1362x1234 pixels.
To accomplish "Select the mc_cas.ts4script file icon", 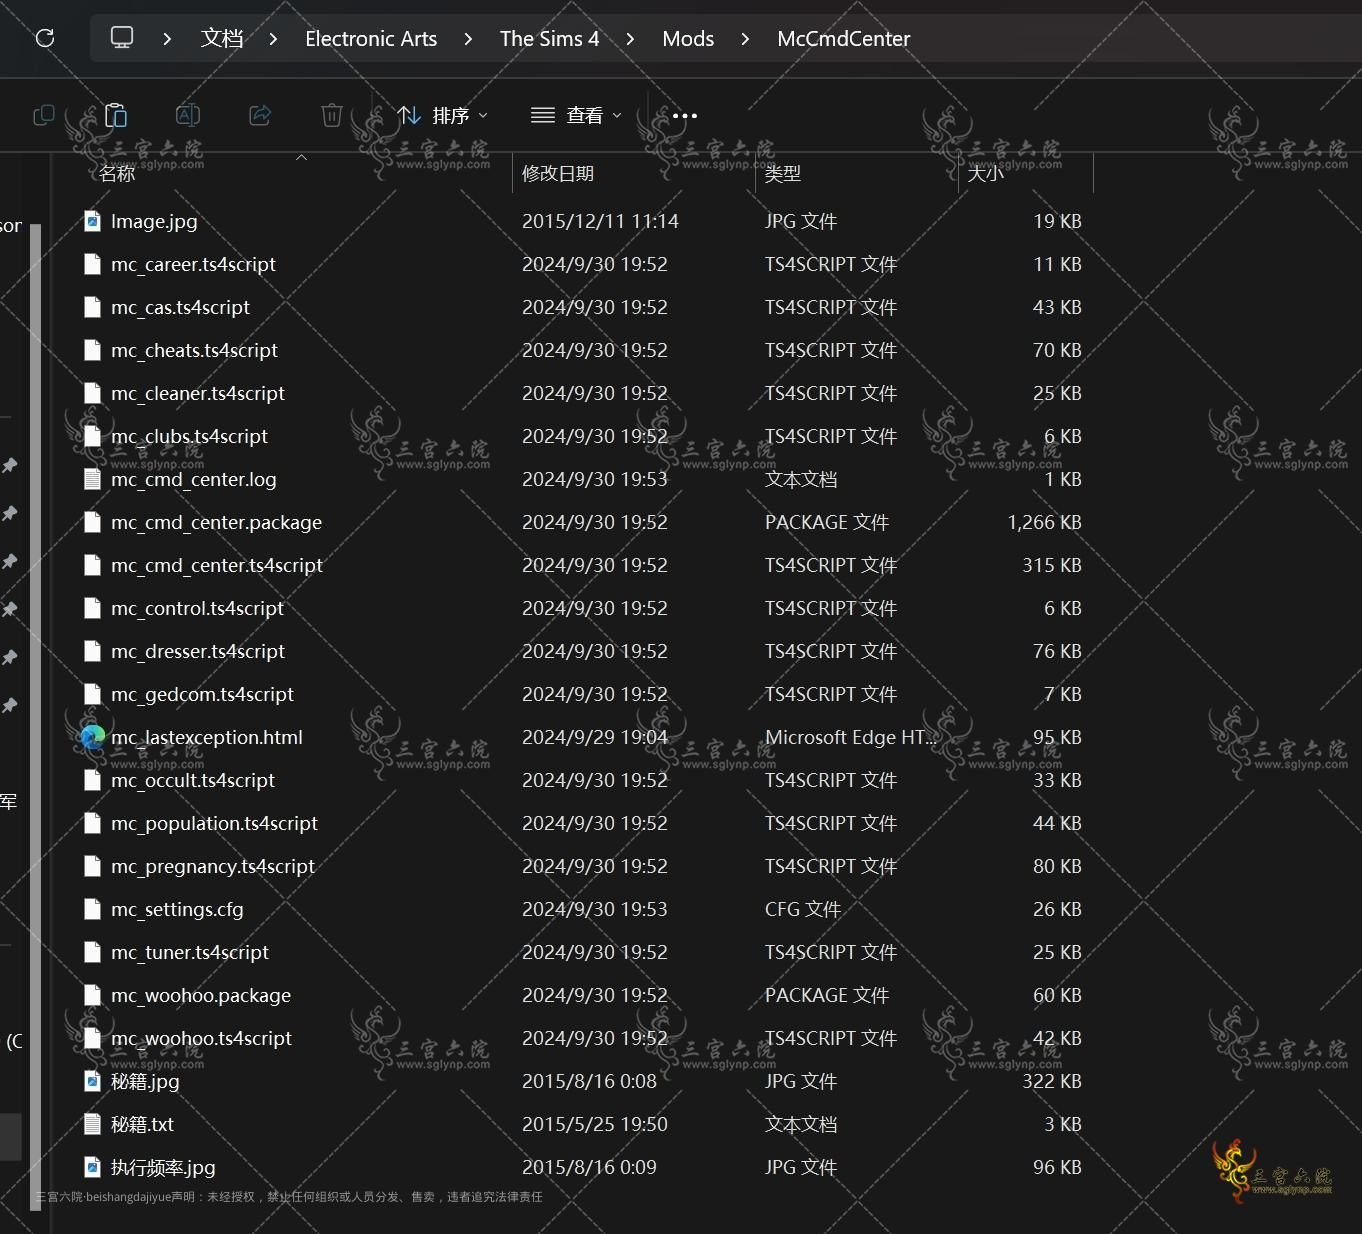I will (x=92, y=307).
